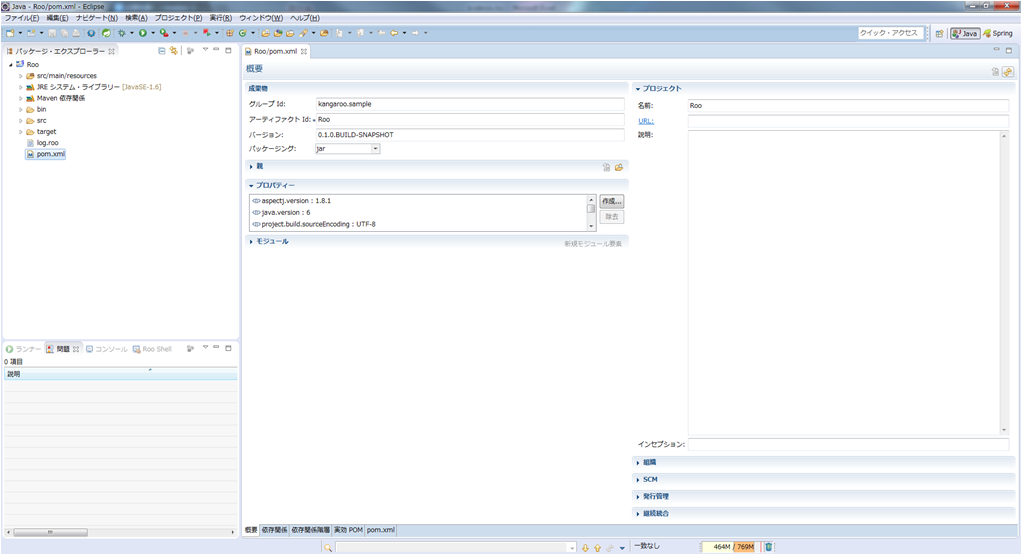Close the Problems view tab

(76, 349)
